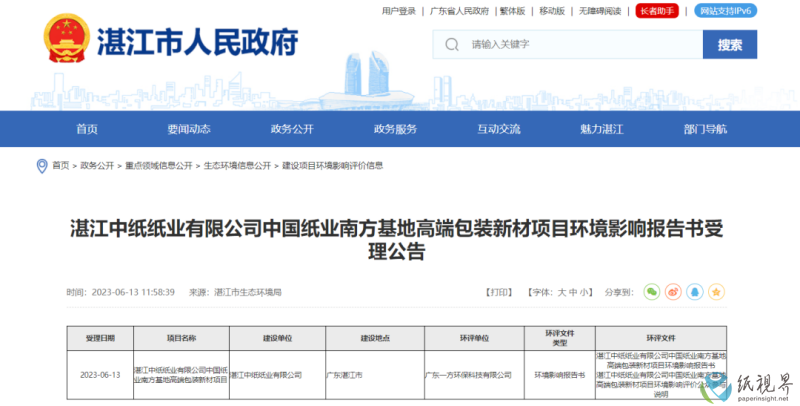Screen dimensions: 800x406
Task: Click the 环评单位 column header
Action: 474,338
